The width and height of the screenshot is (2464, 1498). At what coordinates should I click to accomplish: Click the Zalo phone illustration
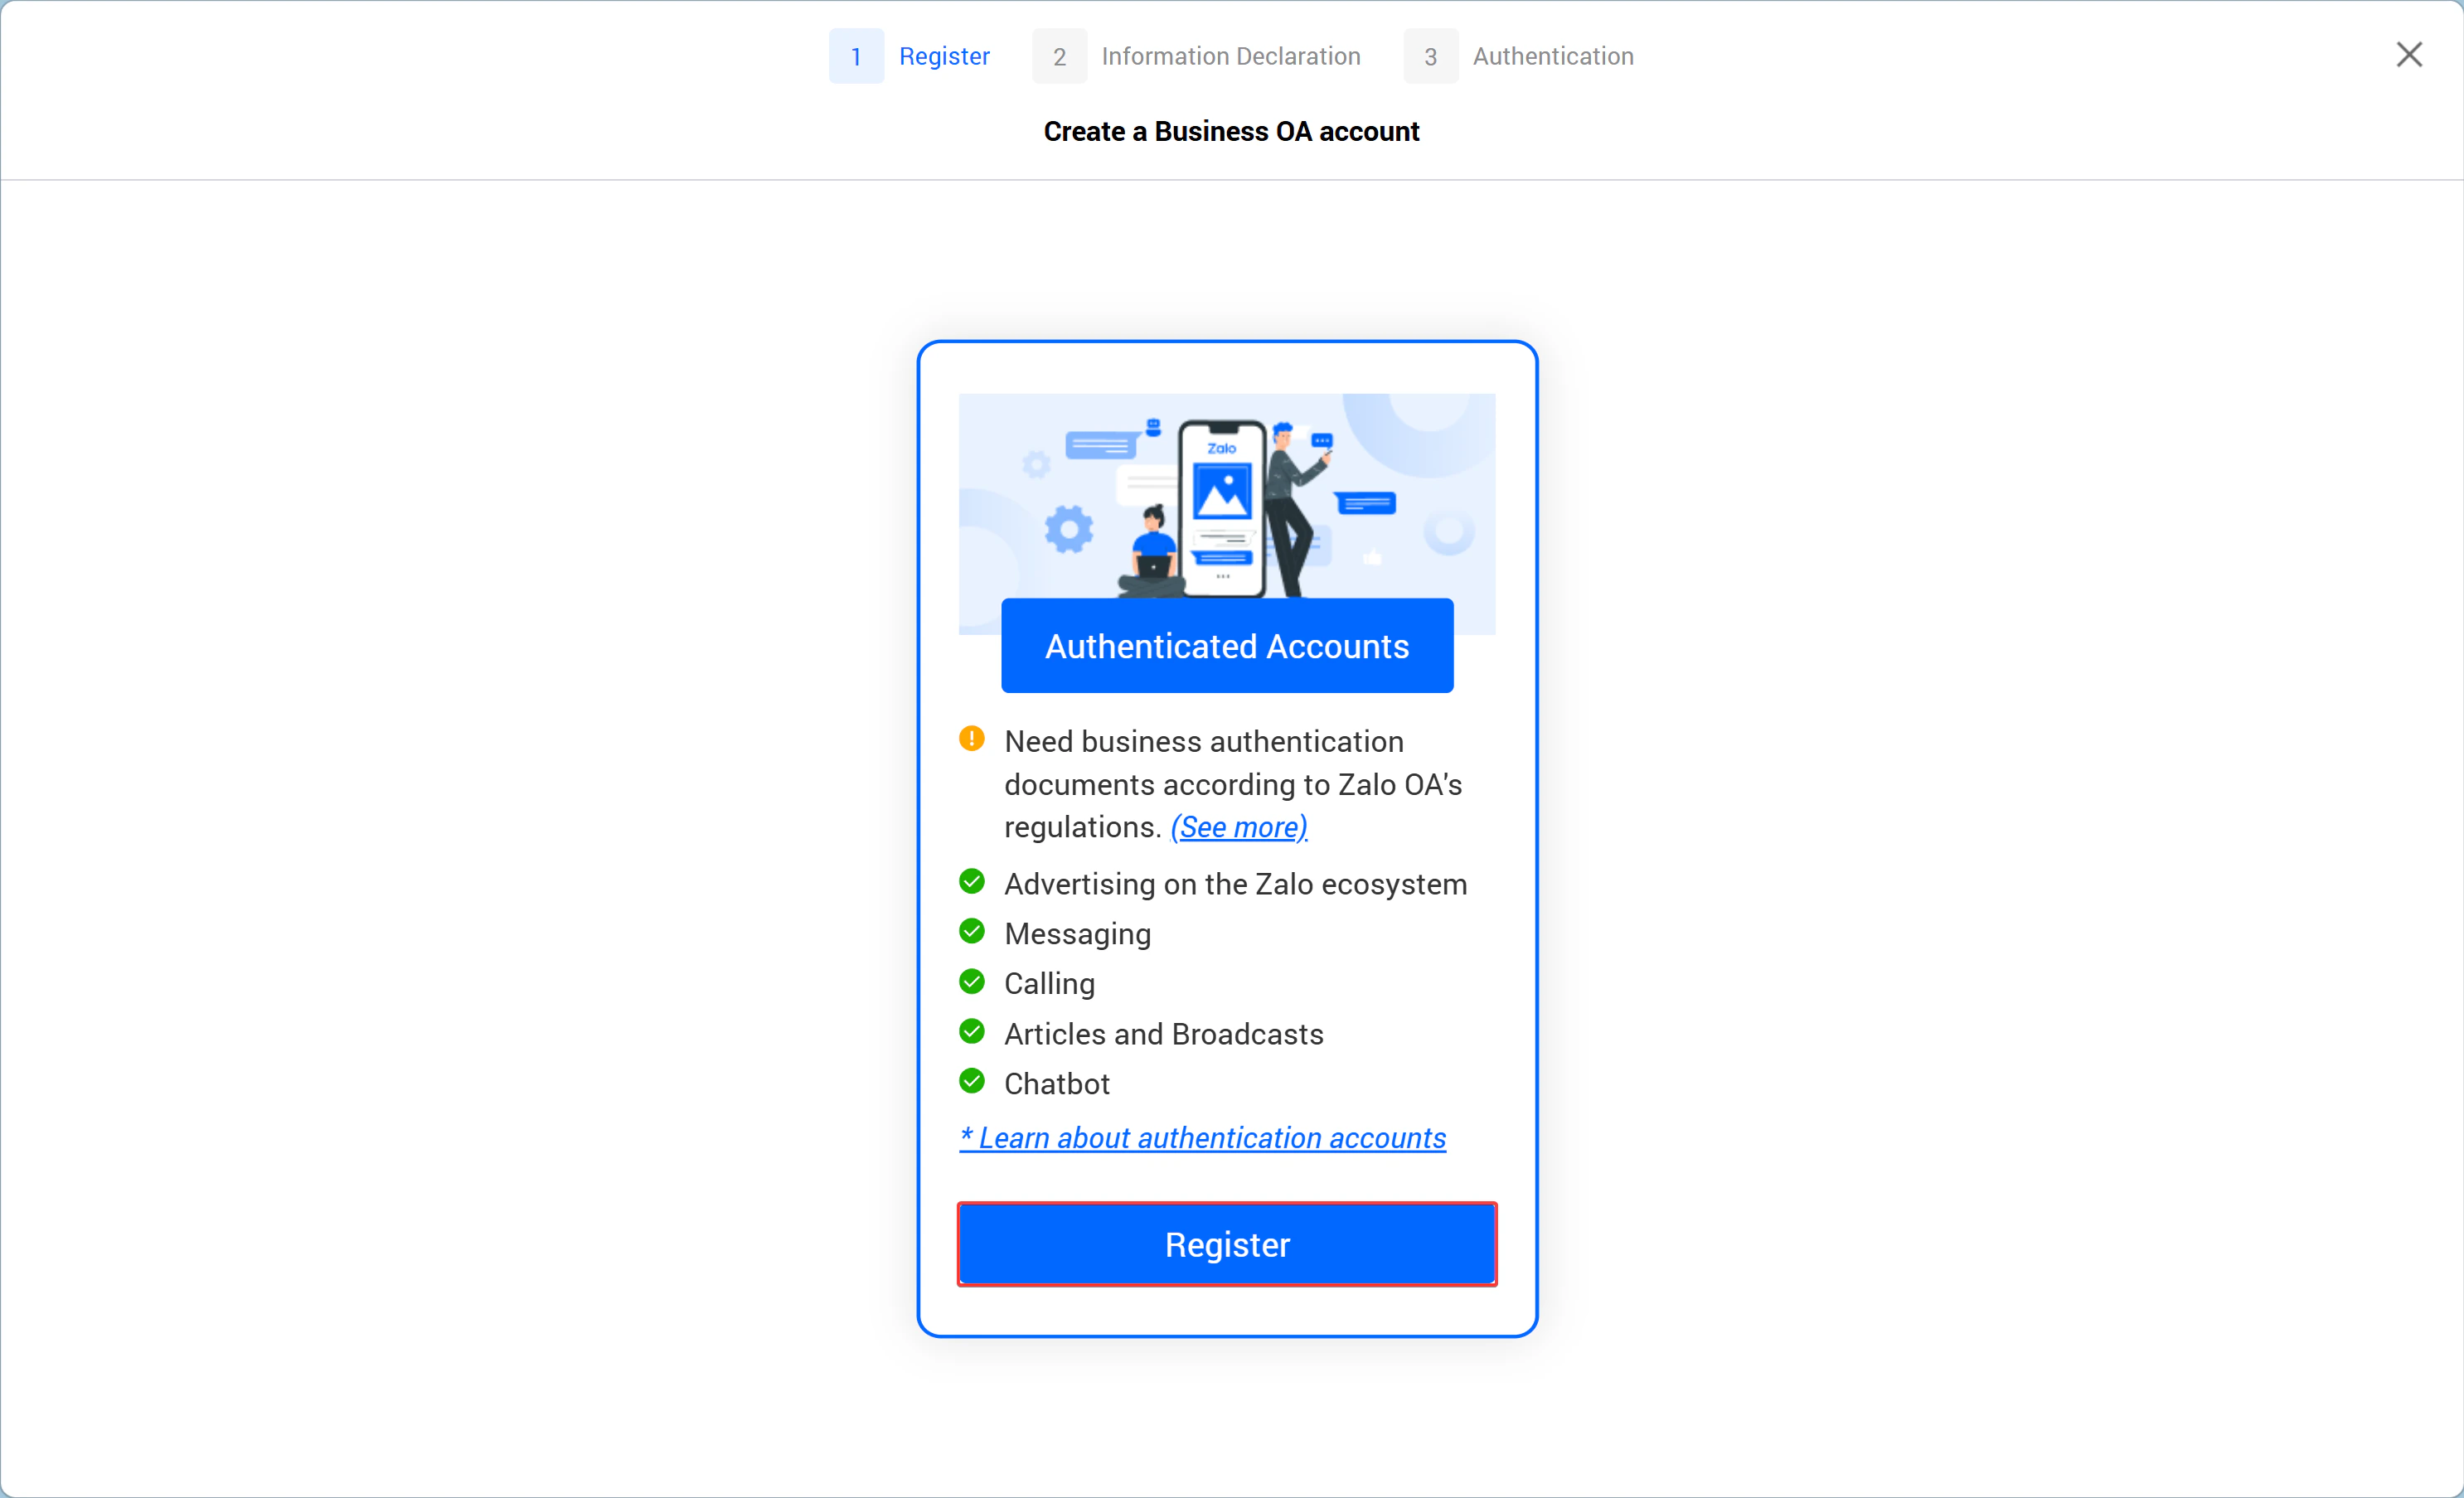(1222, 508)
